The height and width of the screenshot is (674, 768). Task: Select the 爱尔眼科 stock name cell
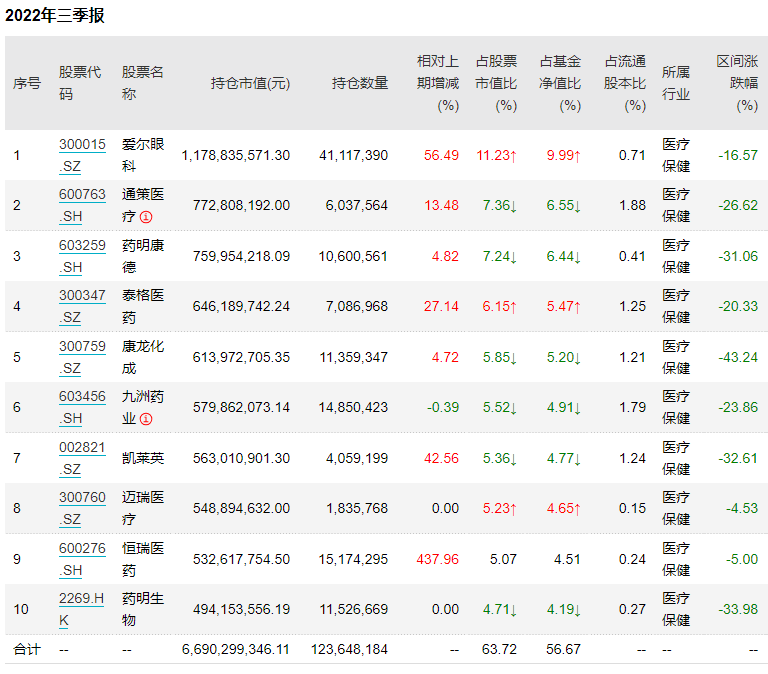142,155
